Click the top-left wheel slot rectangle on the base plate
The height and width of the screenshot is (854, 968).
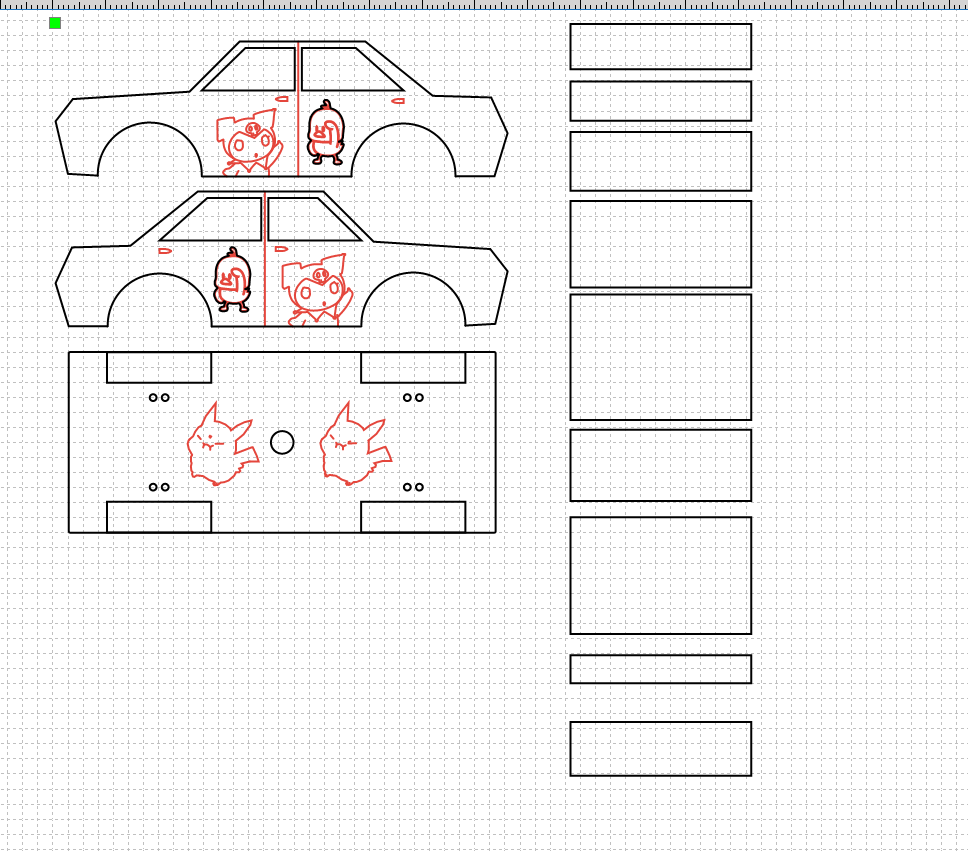pos(159,367)
